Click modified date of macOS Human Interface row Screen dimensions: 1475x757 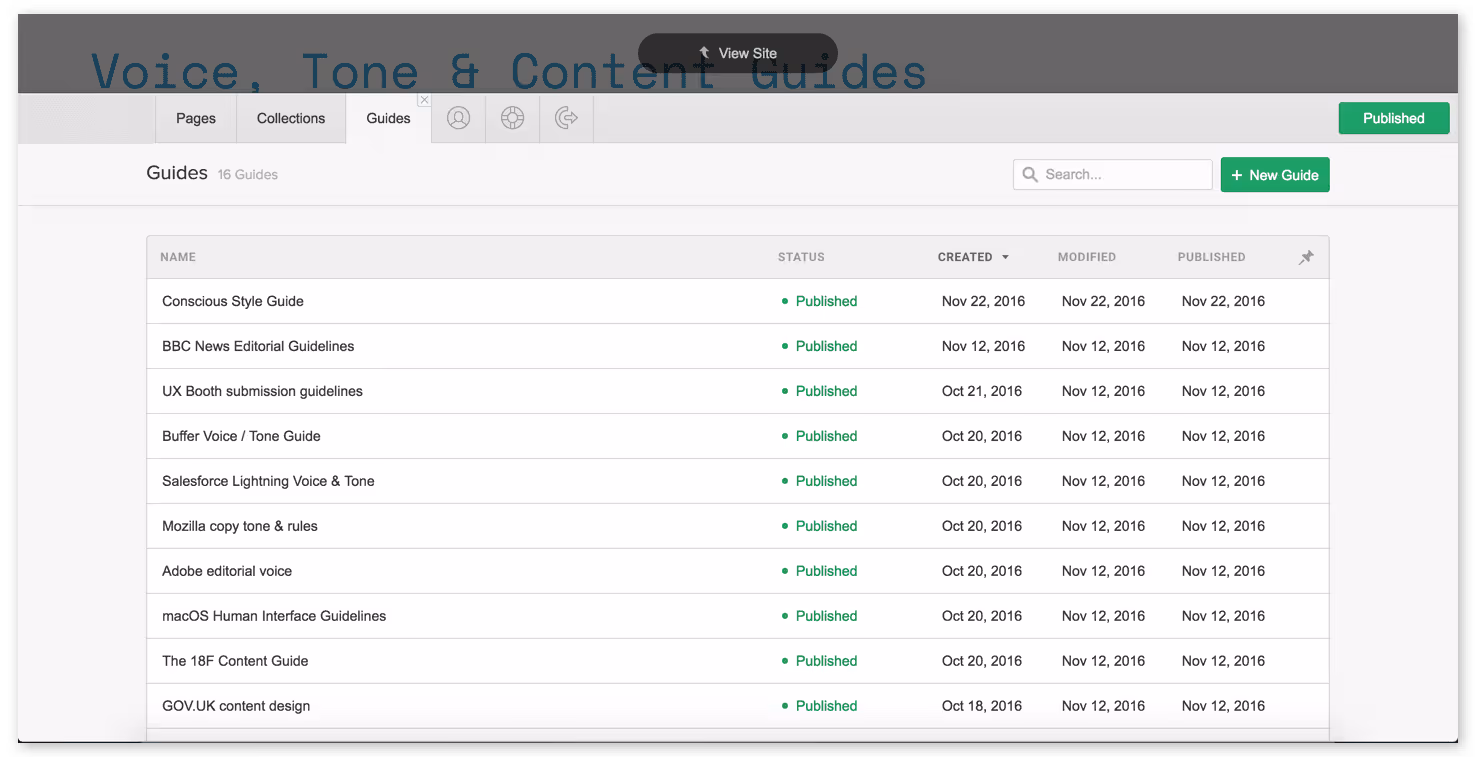1103,616
